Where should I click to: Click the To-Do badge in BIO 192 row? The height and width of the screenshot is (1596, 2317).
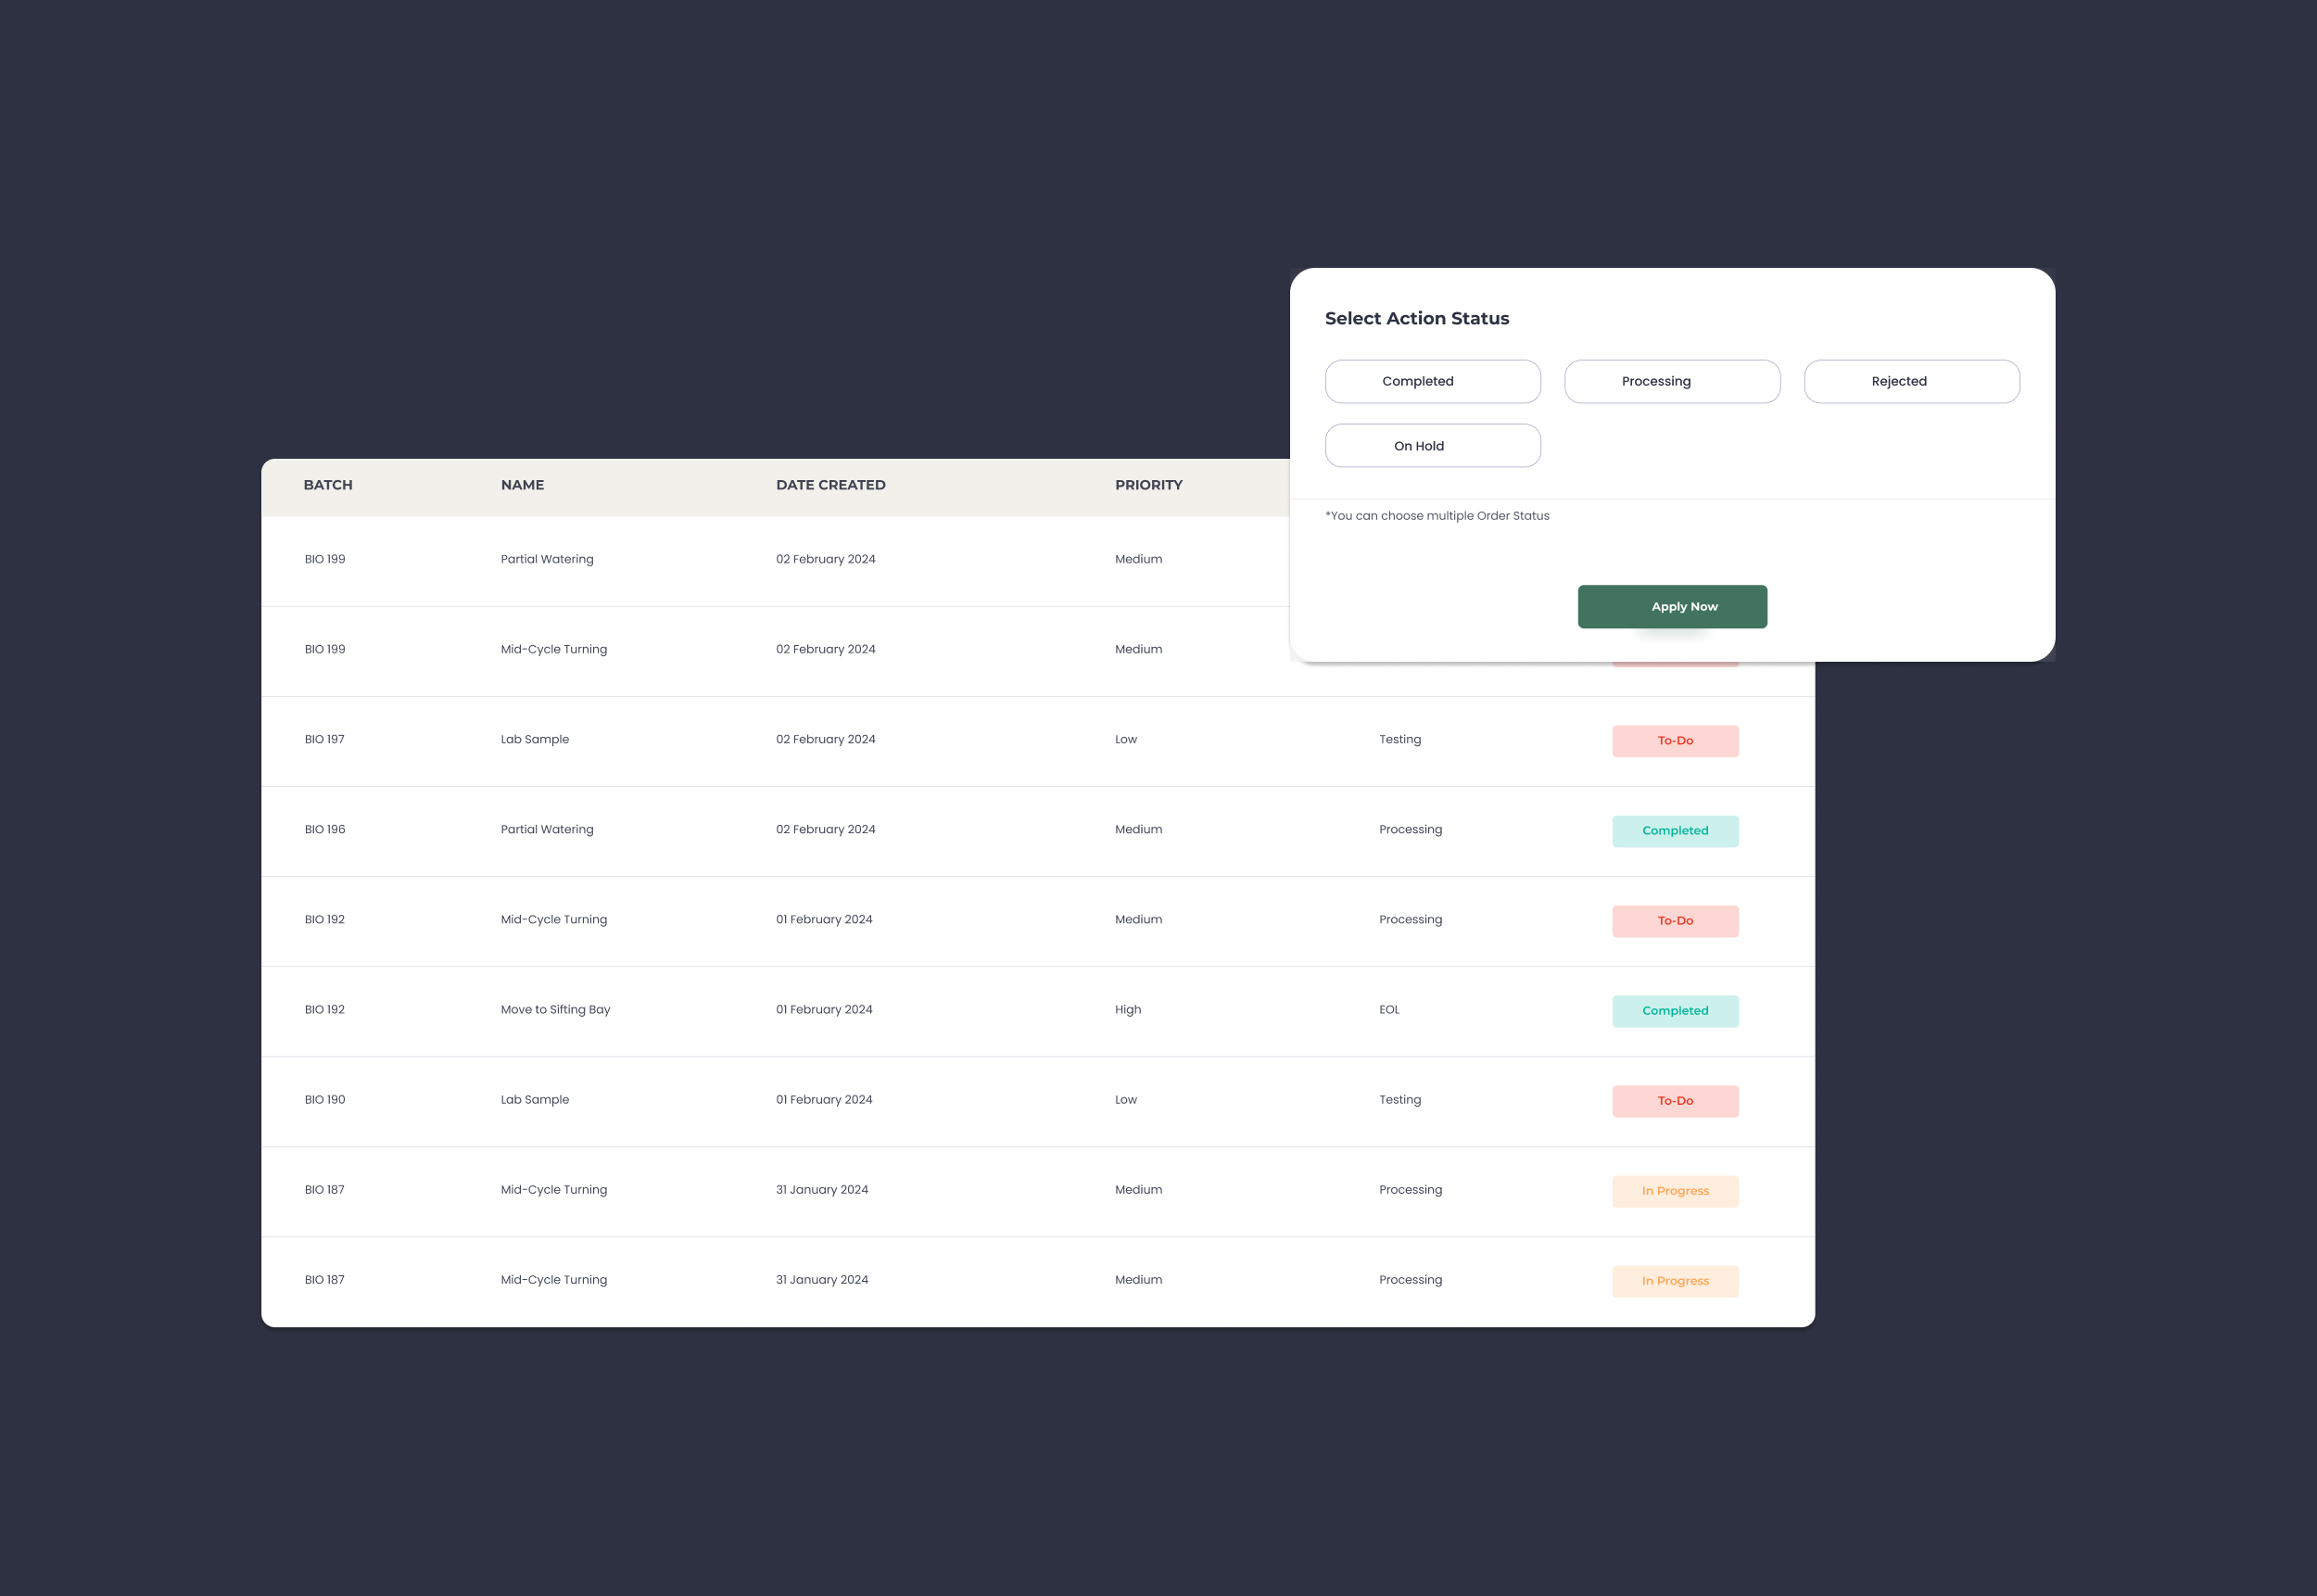tap(1675, 921)
